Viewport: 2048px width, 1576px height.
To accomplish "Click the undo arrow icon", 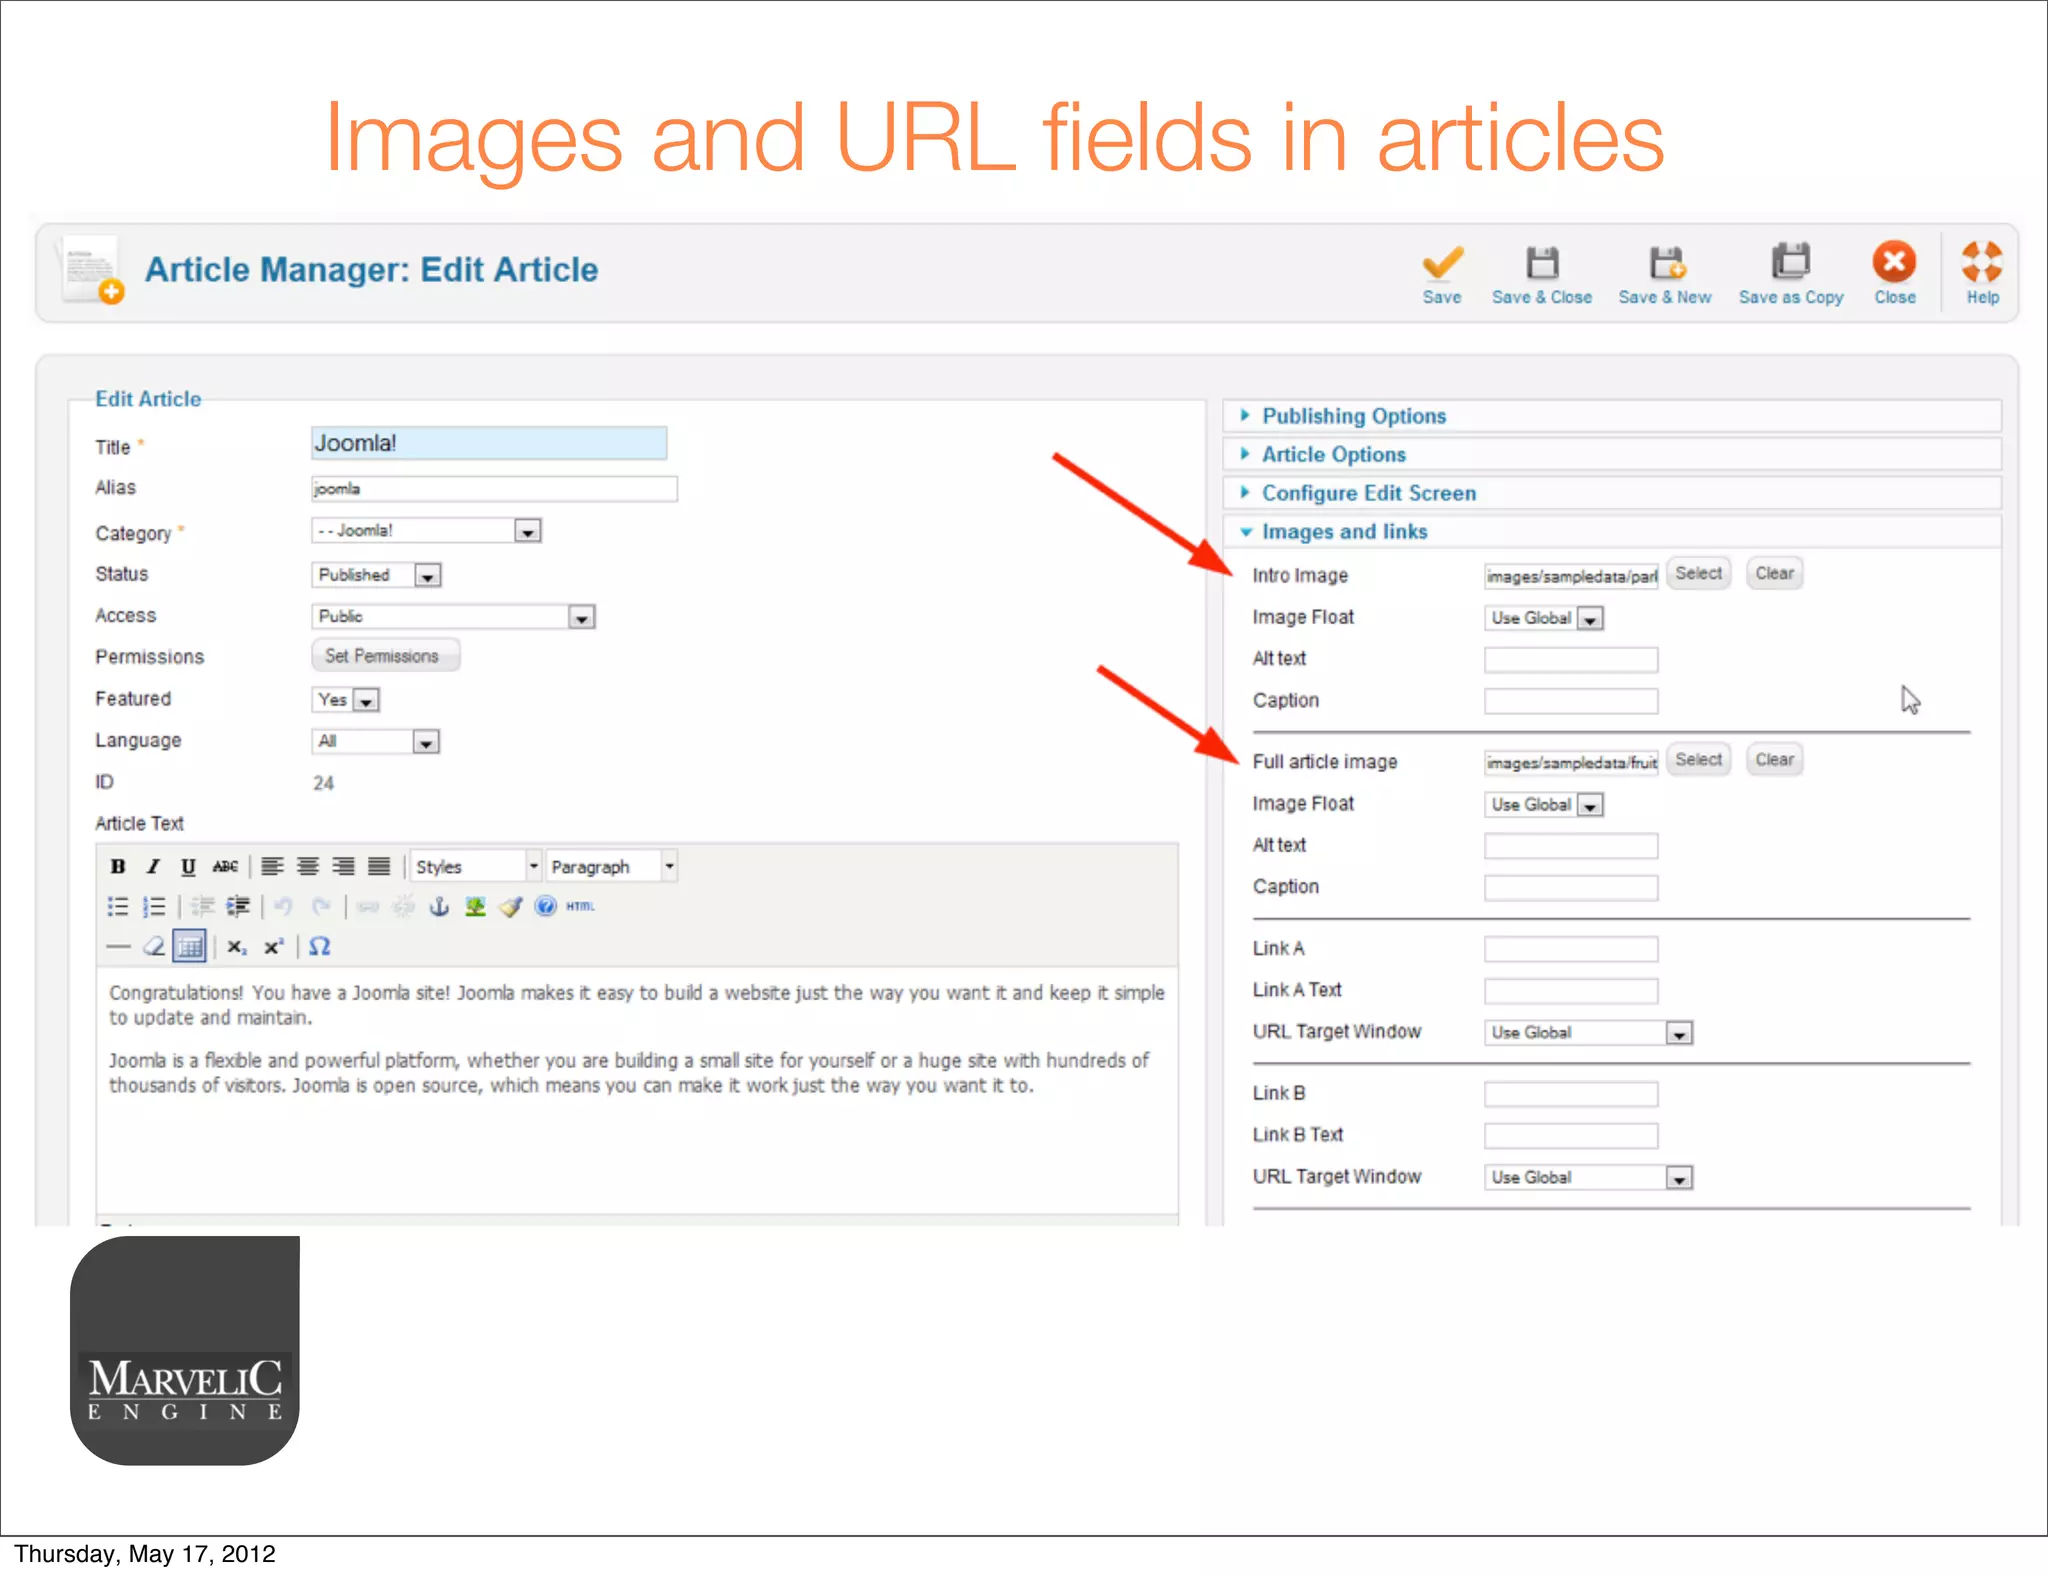I will click(x=284, y=906).
